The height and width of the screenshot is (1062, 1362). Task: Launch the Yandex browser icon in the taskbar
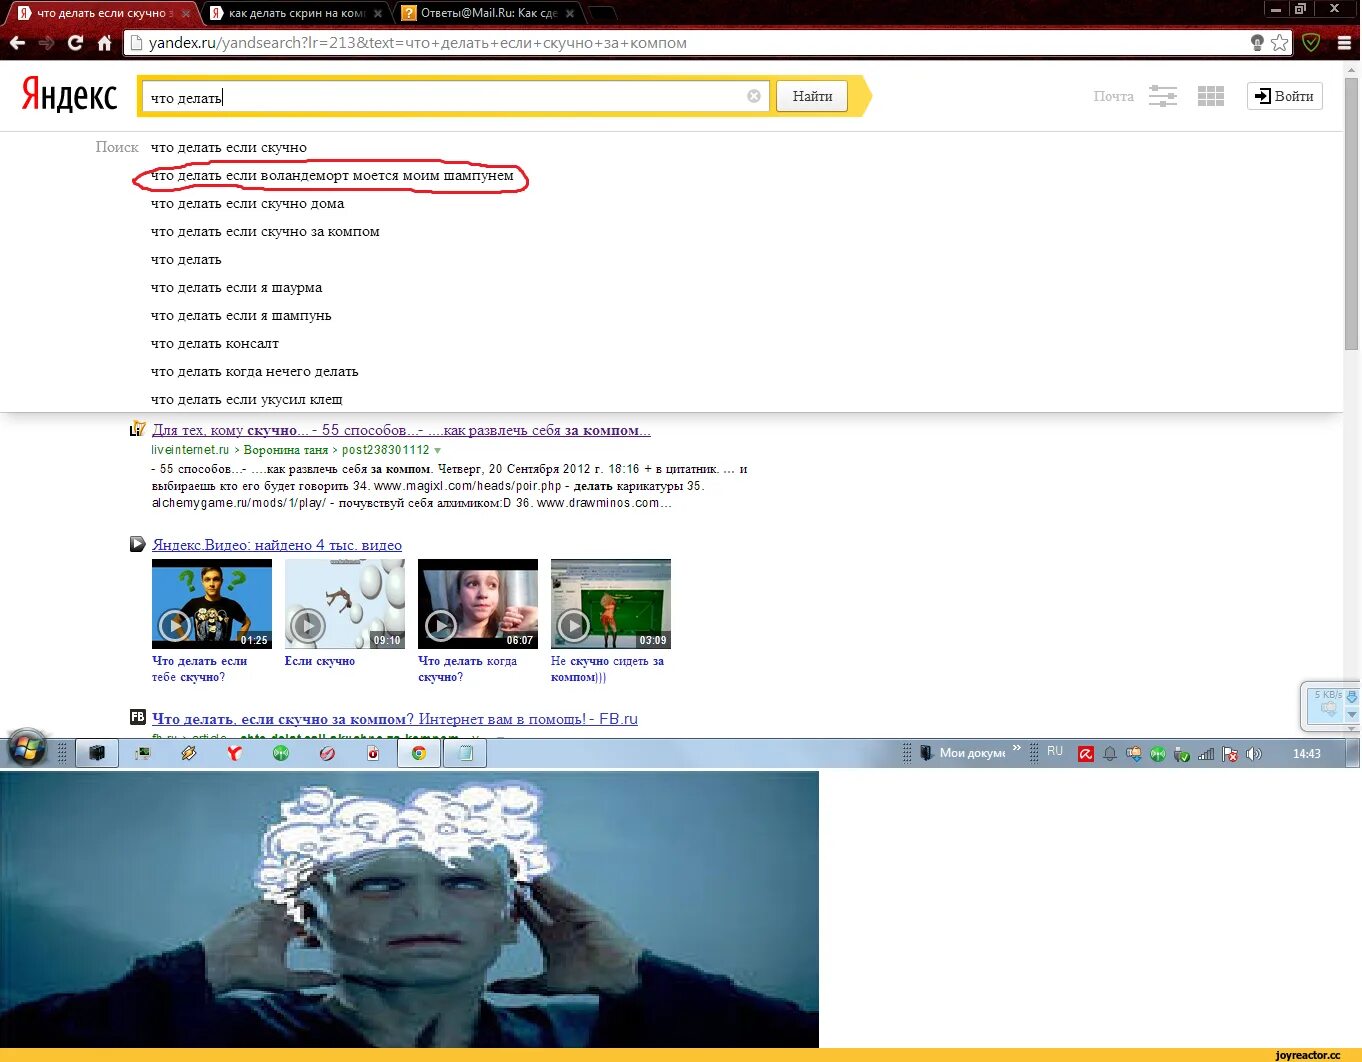[234, 753]
